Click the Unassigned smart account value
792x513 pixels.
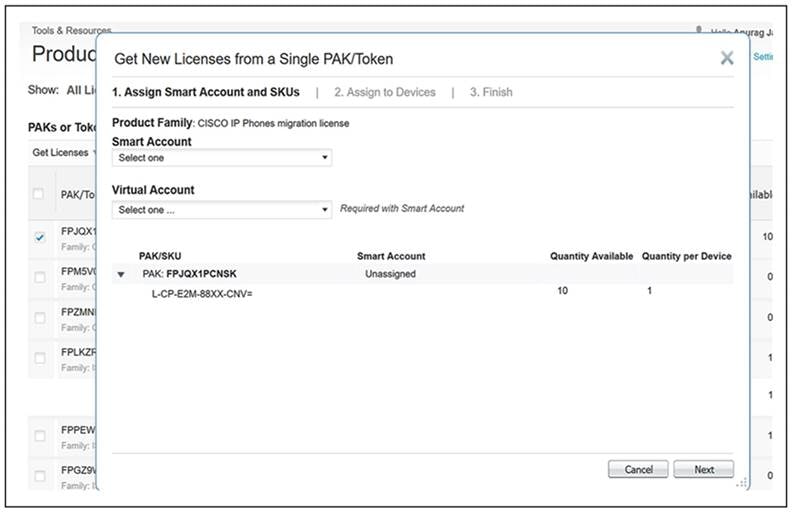pos(390,274)
